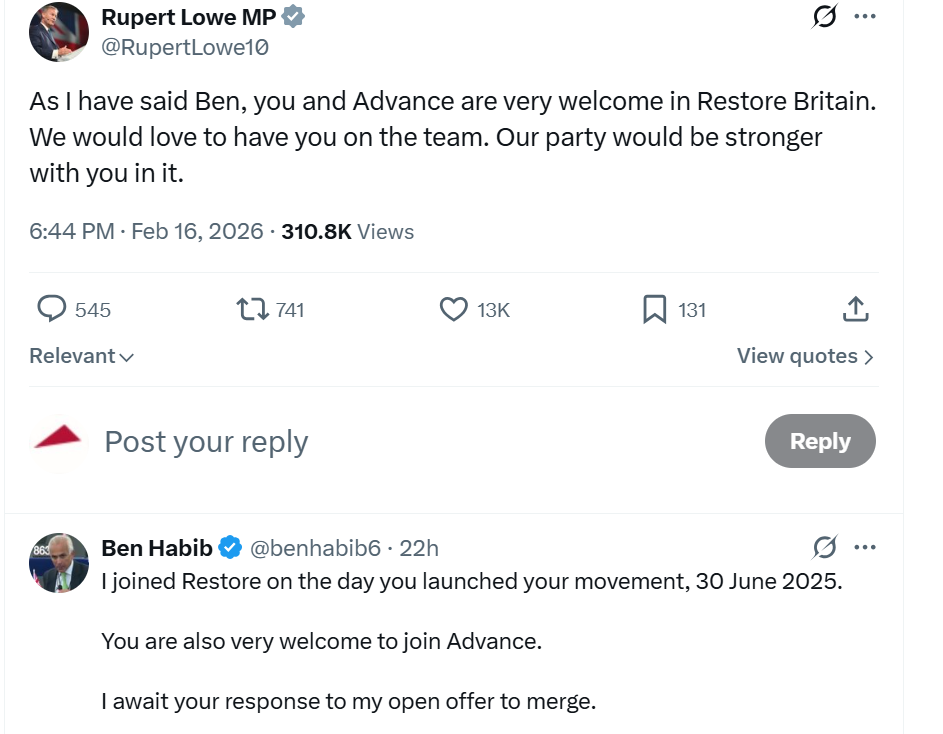Bookmark Rupert Lowe's post

pyautogui.click(x=654, y=309)
